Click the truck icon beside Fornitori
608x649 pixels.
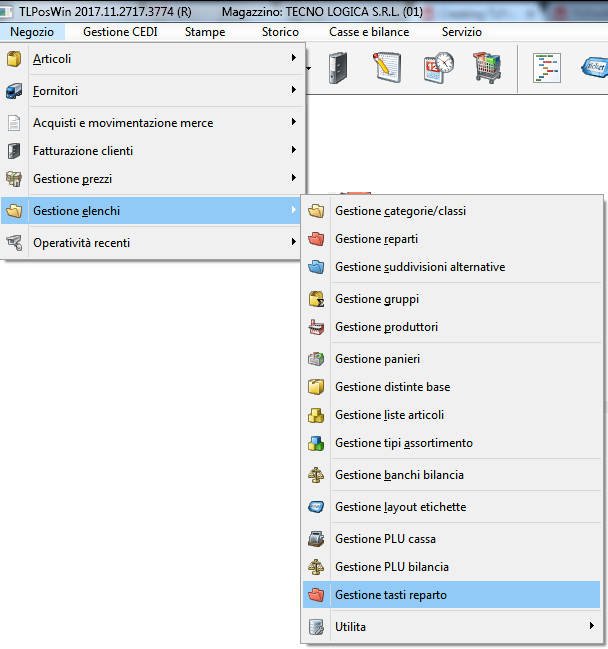pyautogui.click(x=14, y=91)
